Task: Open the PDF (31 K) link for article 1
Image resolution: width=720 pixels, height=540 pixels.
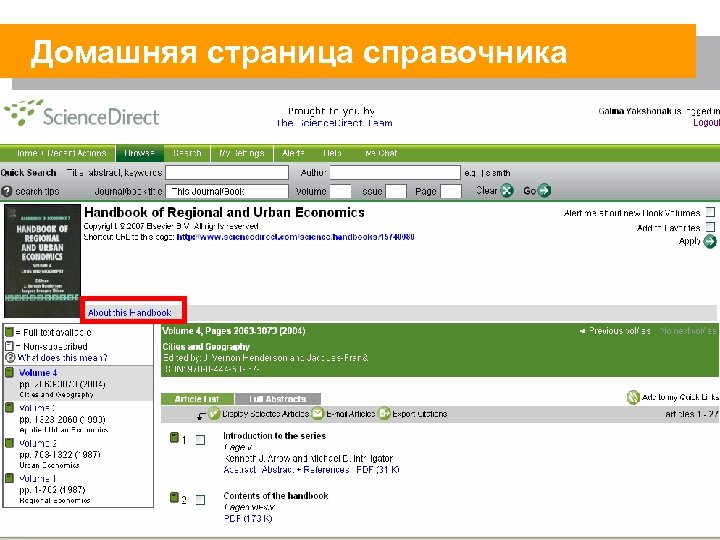Action: pyautogui.click(x=378, y=470)
